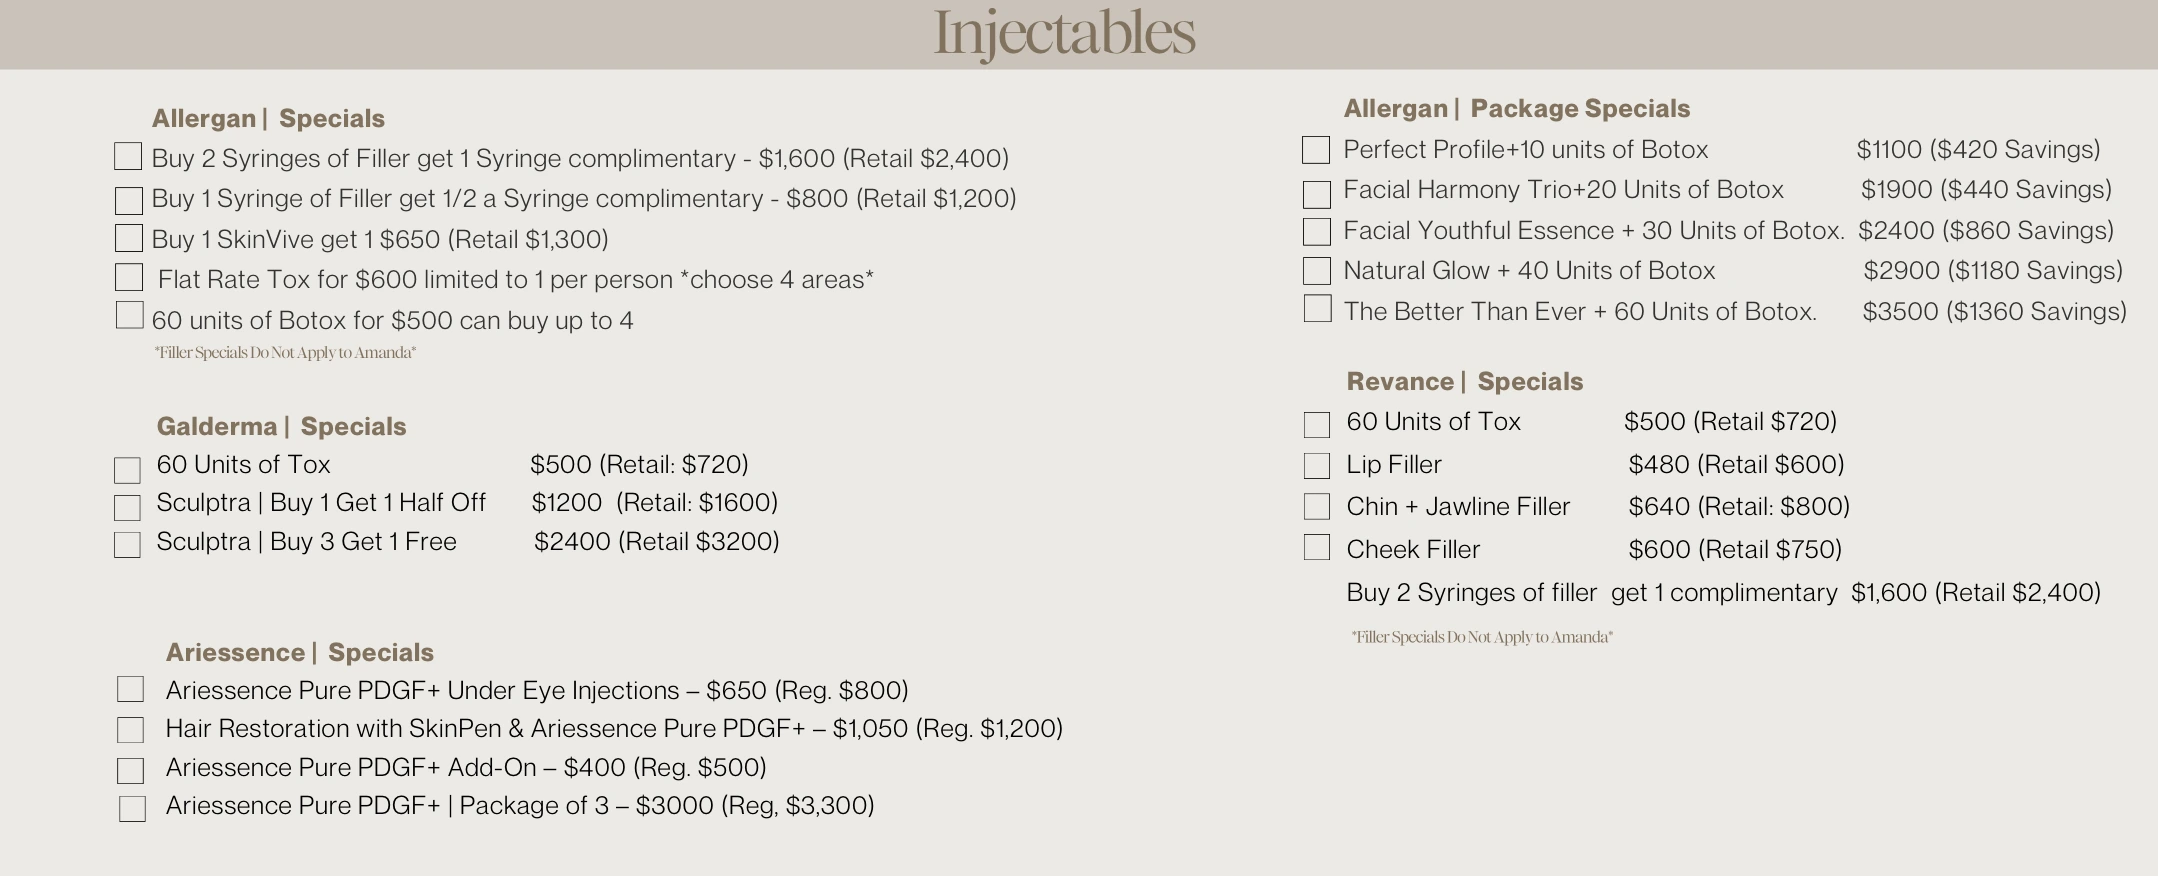Check Ariessence Pure PDGF+ Add-On box
2158x876 pixels.
[130, 771]
